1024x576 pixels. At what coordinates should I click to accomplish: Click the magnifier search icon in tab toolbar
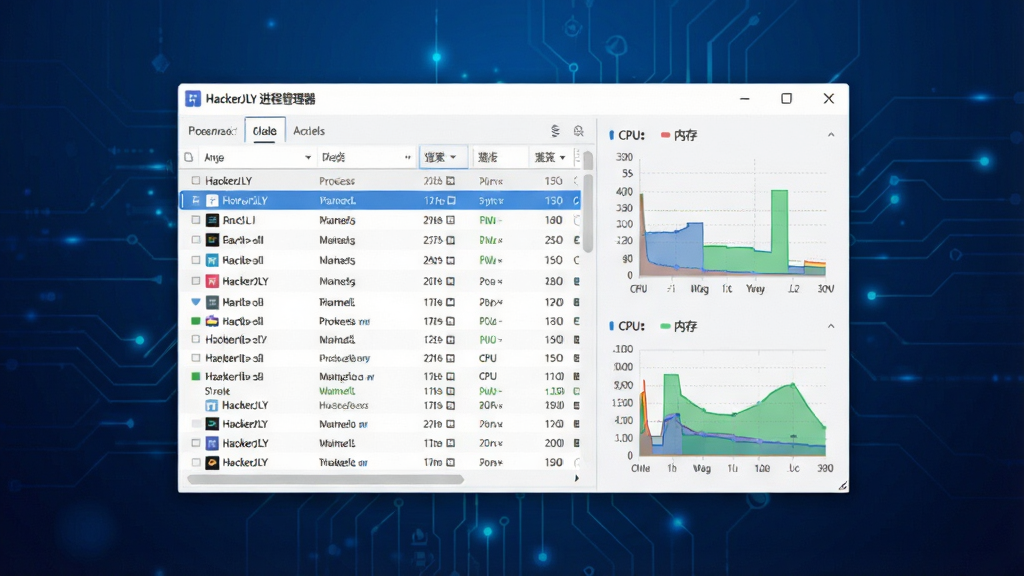(579, 131)
